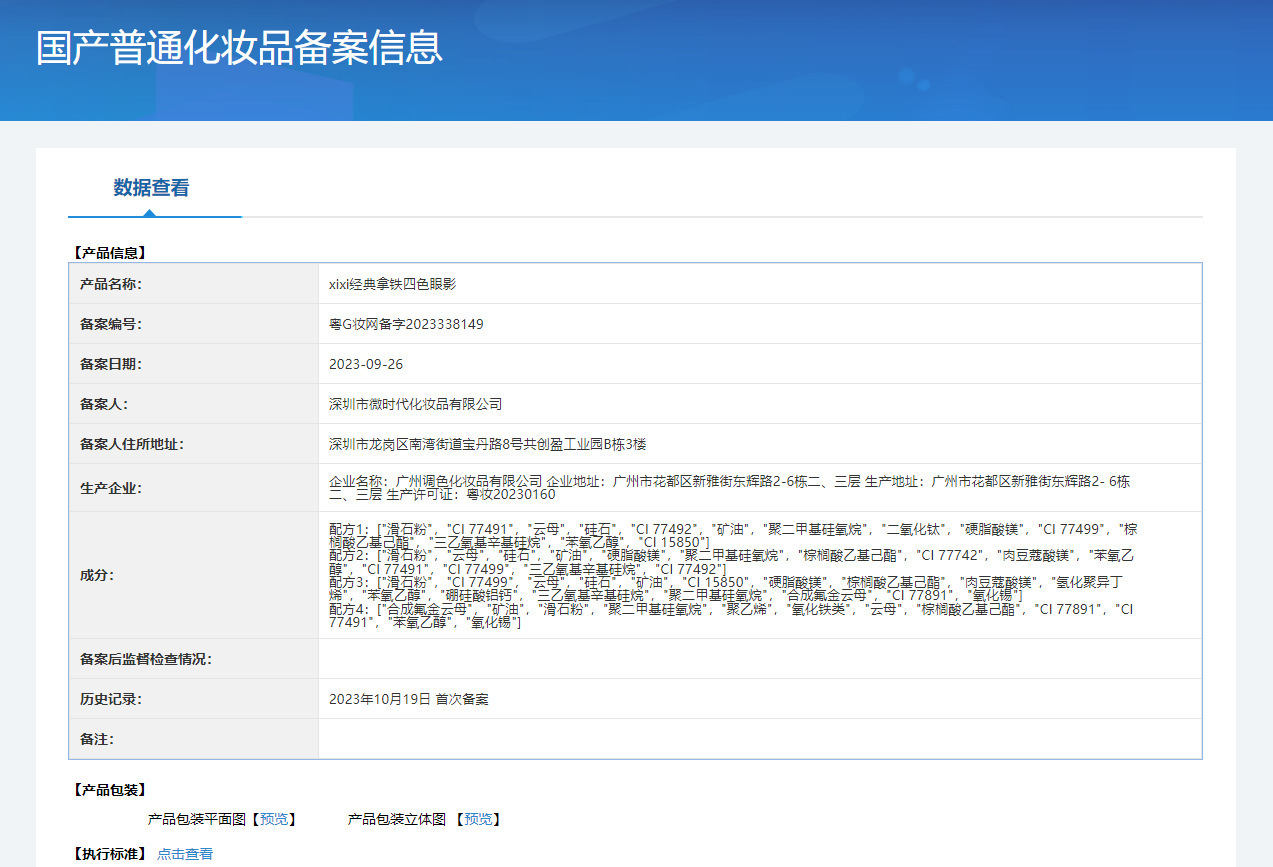
Task: Click the 成分 row label
Action: pos(97,575)
